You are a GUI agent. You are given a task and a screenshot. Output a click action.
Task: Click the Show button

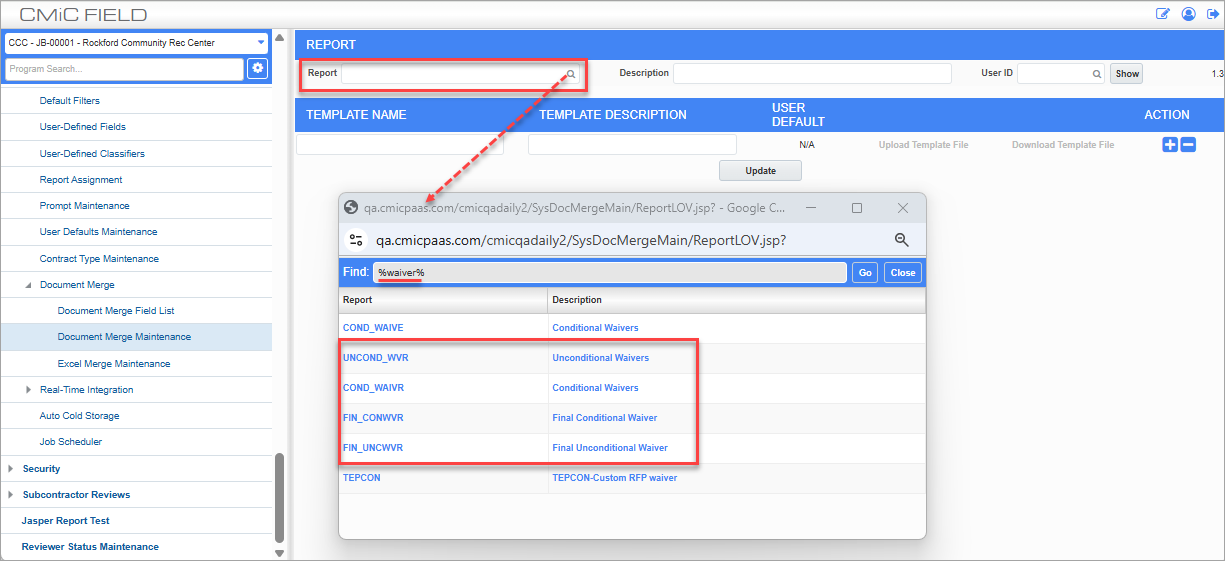pyautogui.click(x=1127, y=74)
